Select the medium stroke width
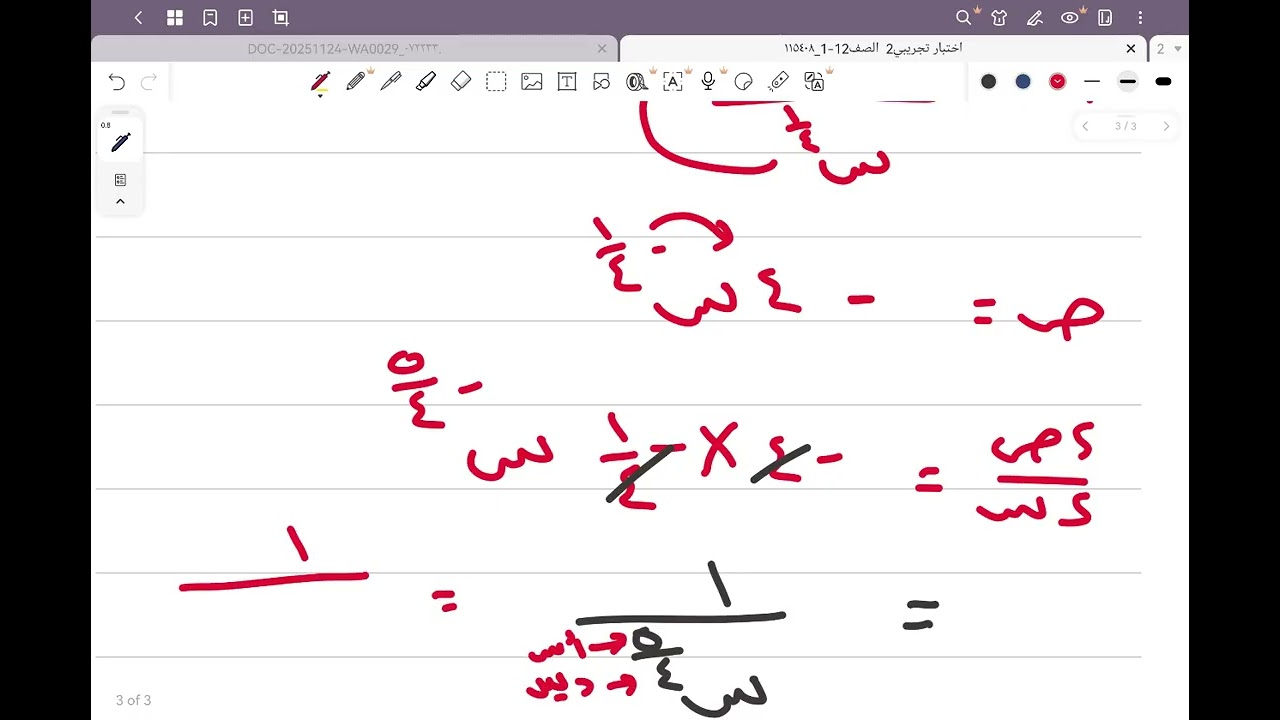Viewport: 1280px width, 720px height. pyautogui.click(x=1127, y=82)
